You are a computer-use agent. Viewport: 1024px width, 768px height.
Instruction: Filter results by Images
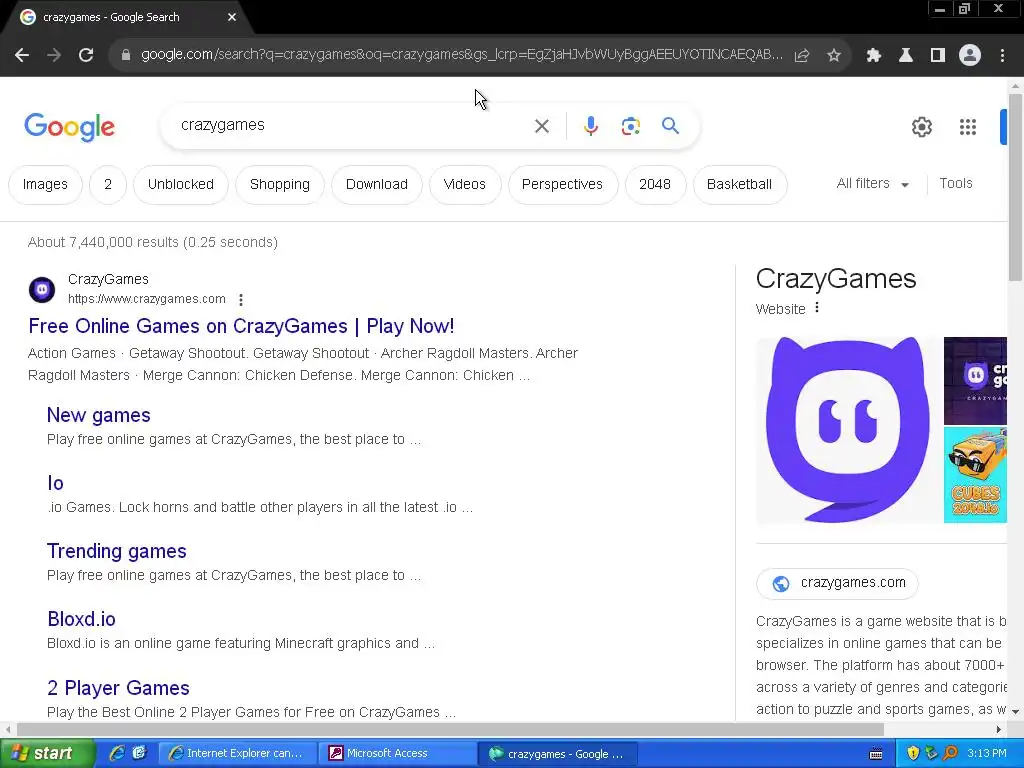tap(45, 185)
